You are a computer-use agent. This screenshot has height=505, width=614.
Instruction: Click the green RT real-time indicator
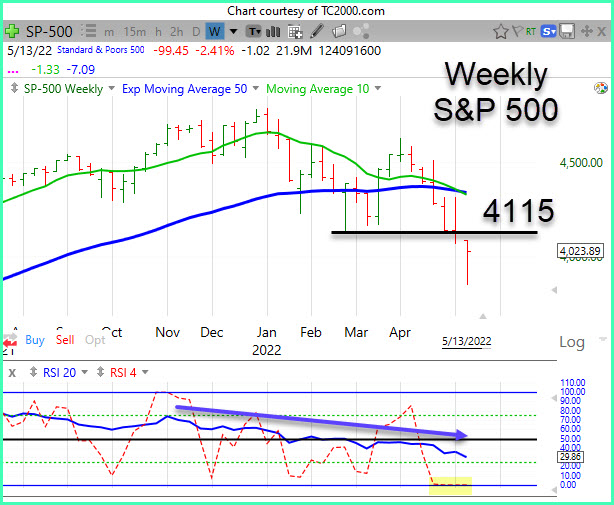(x=531, y=31)
